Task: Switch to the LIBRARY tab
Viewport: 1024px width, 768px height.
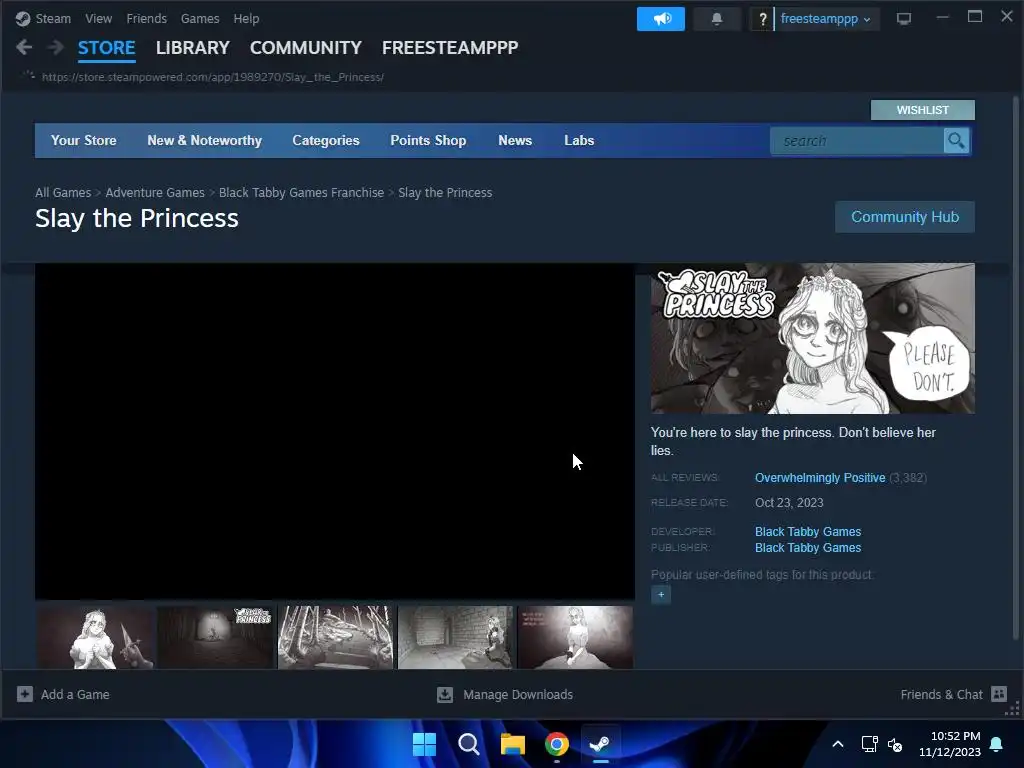Action: click(x=193, y=48)
